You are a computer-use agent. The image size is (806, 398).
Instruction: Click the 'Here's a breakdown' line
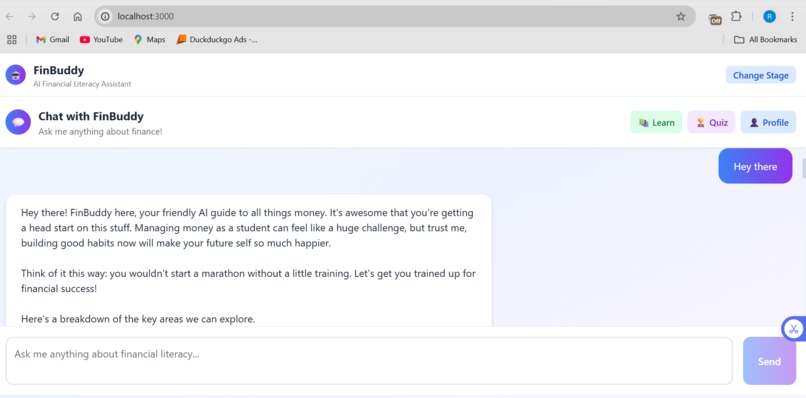tap(138, 319)
